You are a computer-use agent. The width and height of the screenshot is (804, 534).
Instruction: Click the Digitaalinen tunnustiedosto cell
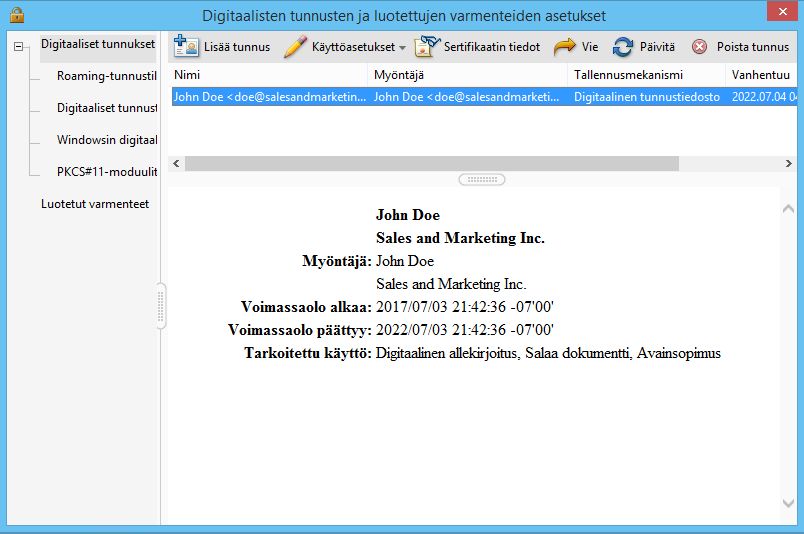(647, 97)
